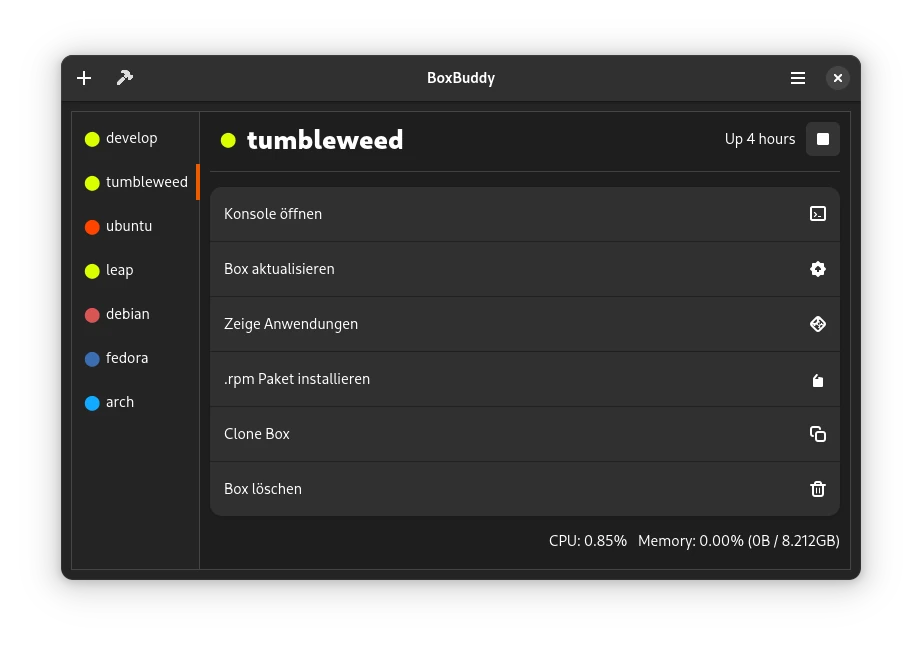Open the hamburger menu
922x647 pixels.
(797, 77)
